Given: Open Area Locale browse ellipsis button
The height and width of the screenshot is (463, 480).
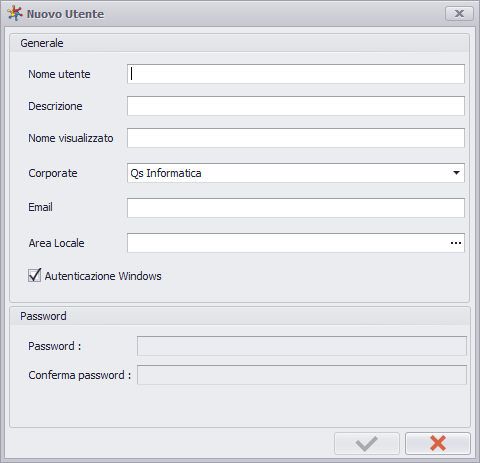Looking at the screenshot, I should point(456,243).
